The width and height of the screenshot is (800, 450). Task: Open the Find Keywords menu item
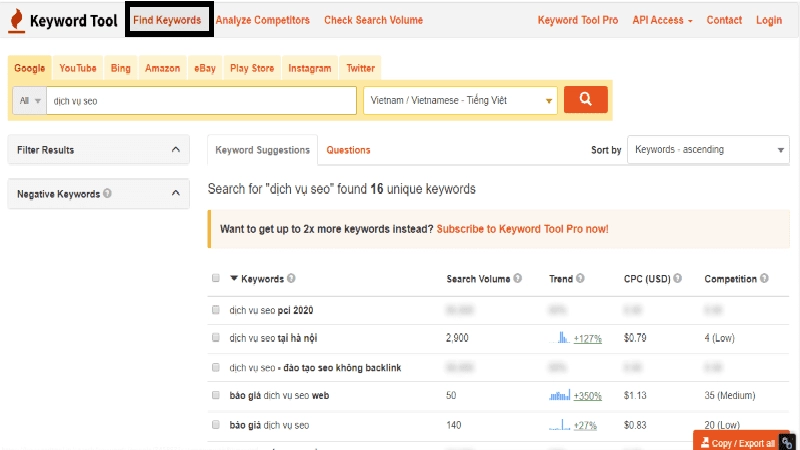(167, 20)
